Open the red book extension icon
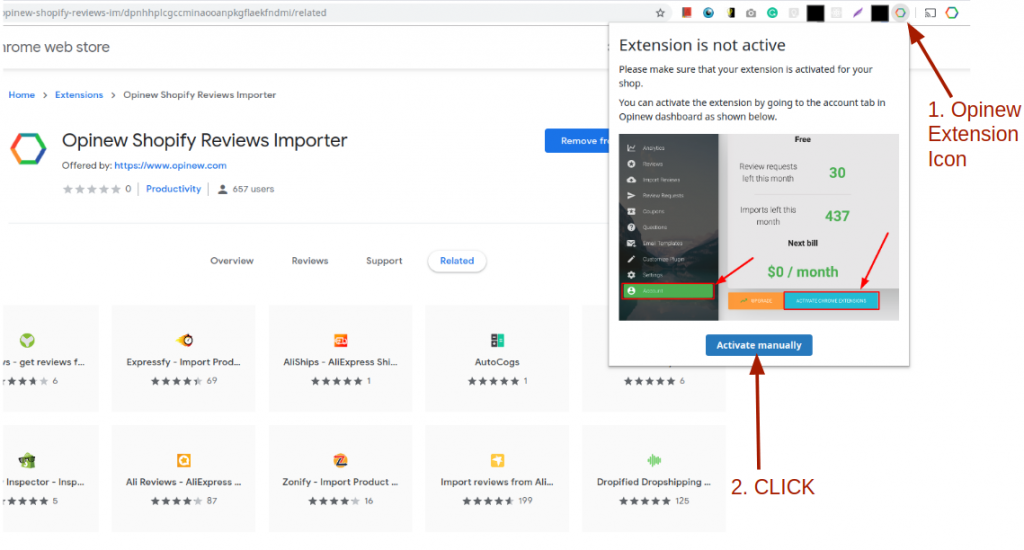This screenshot has width=1024, height=550. 686,12
